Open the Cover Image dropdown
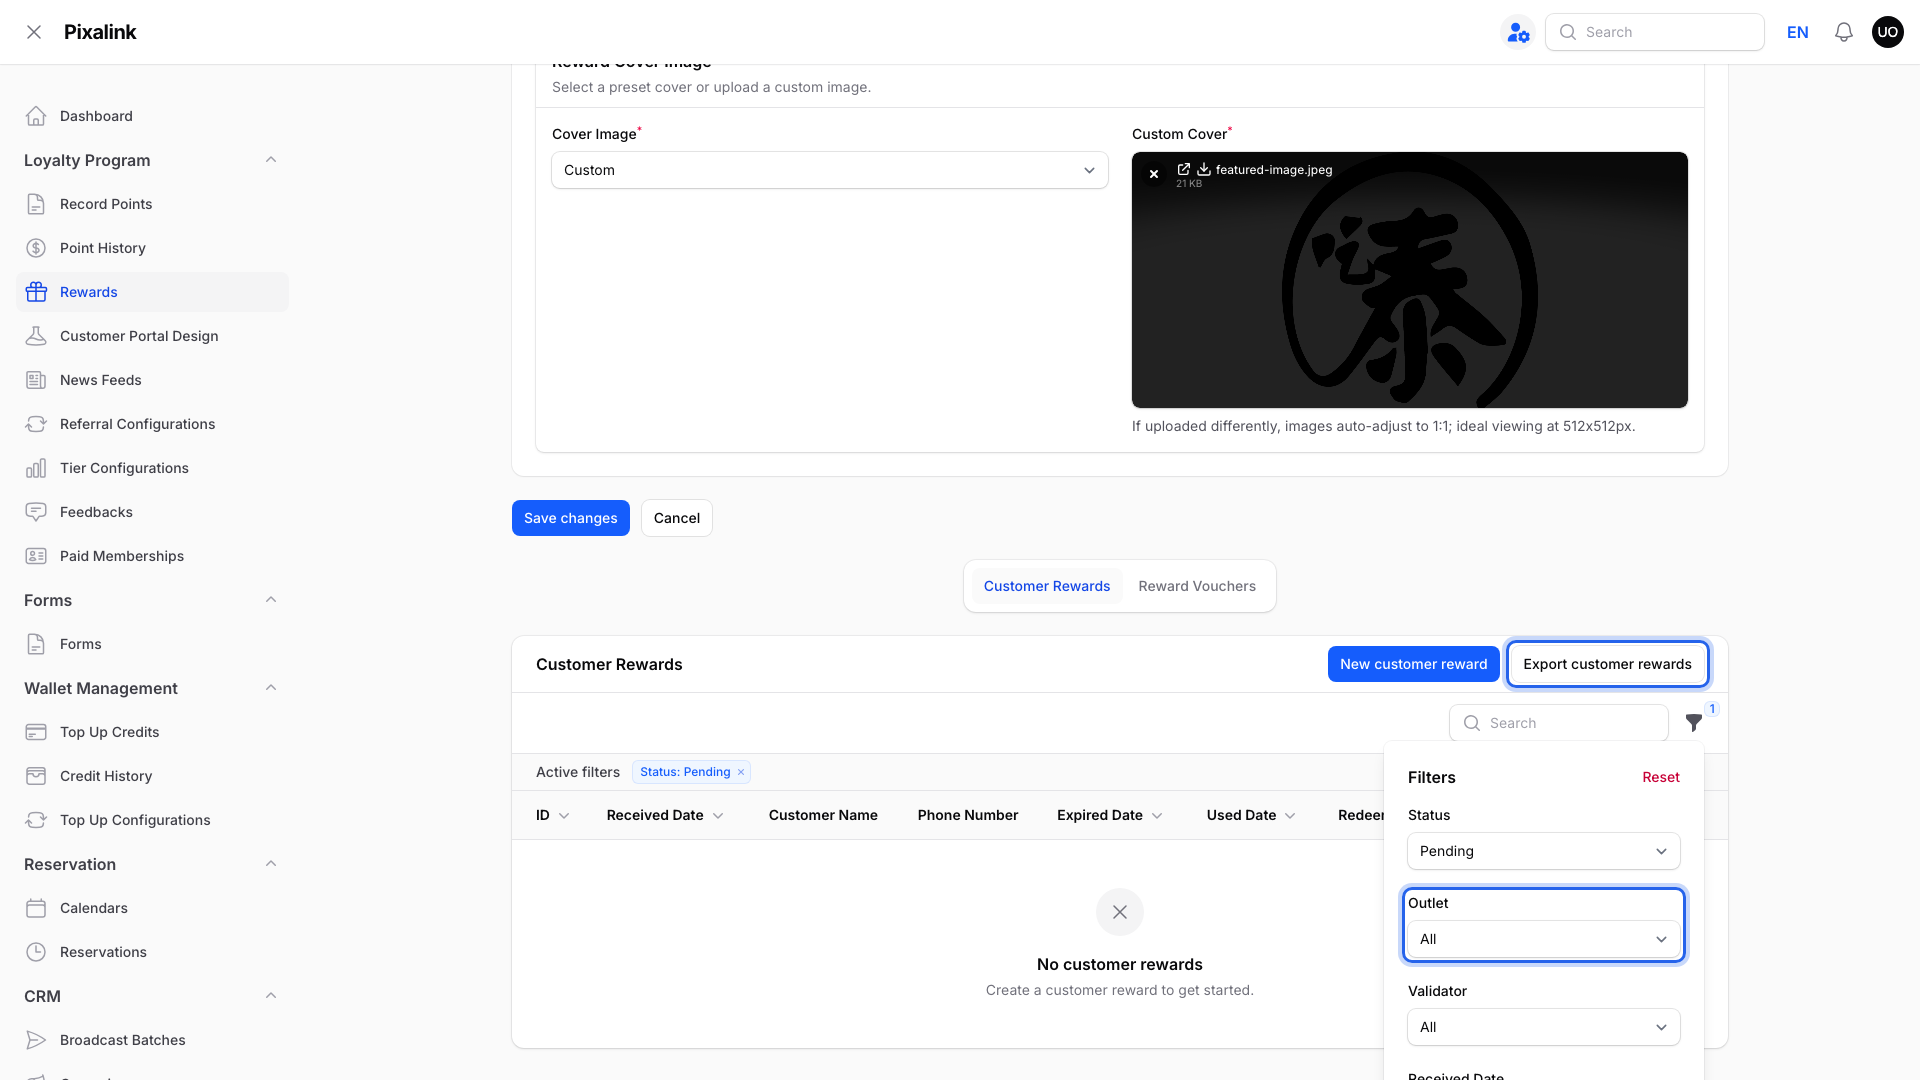The image size is (1920, 1080). point(830,170)
